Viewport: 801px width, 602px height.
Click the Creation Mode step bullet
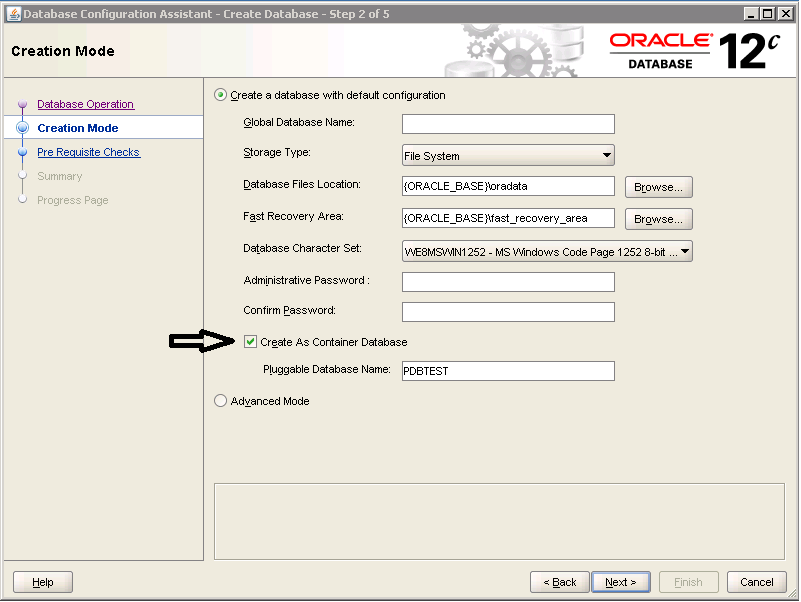coord(22,128)
